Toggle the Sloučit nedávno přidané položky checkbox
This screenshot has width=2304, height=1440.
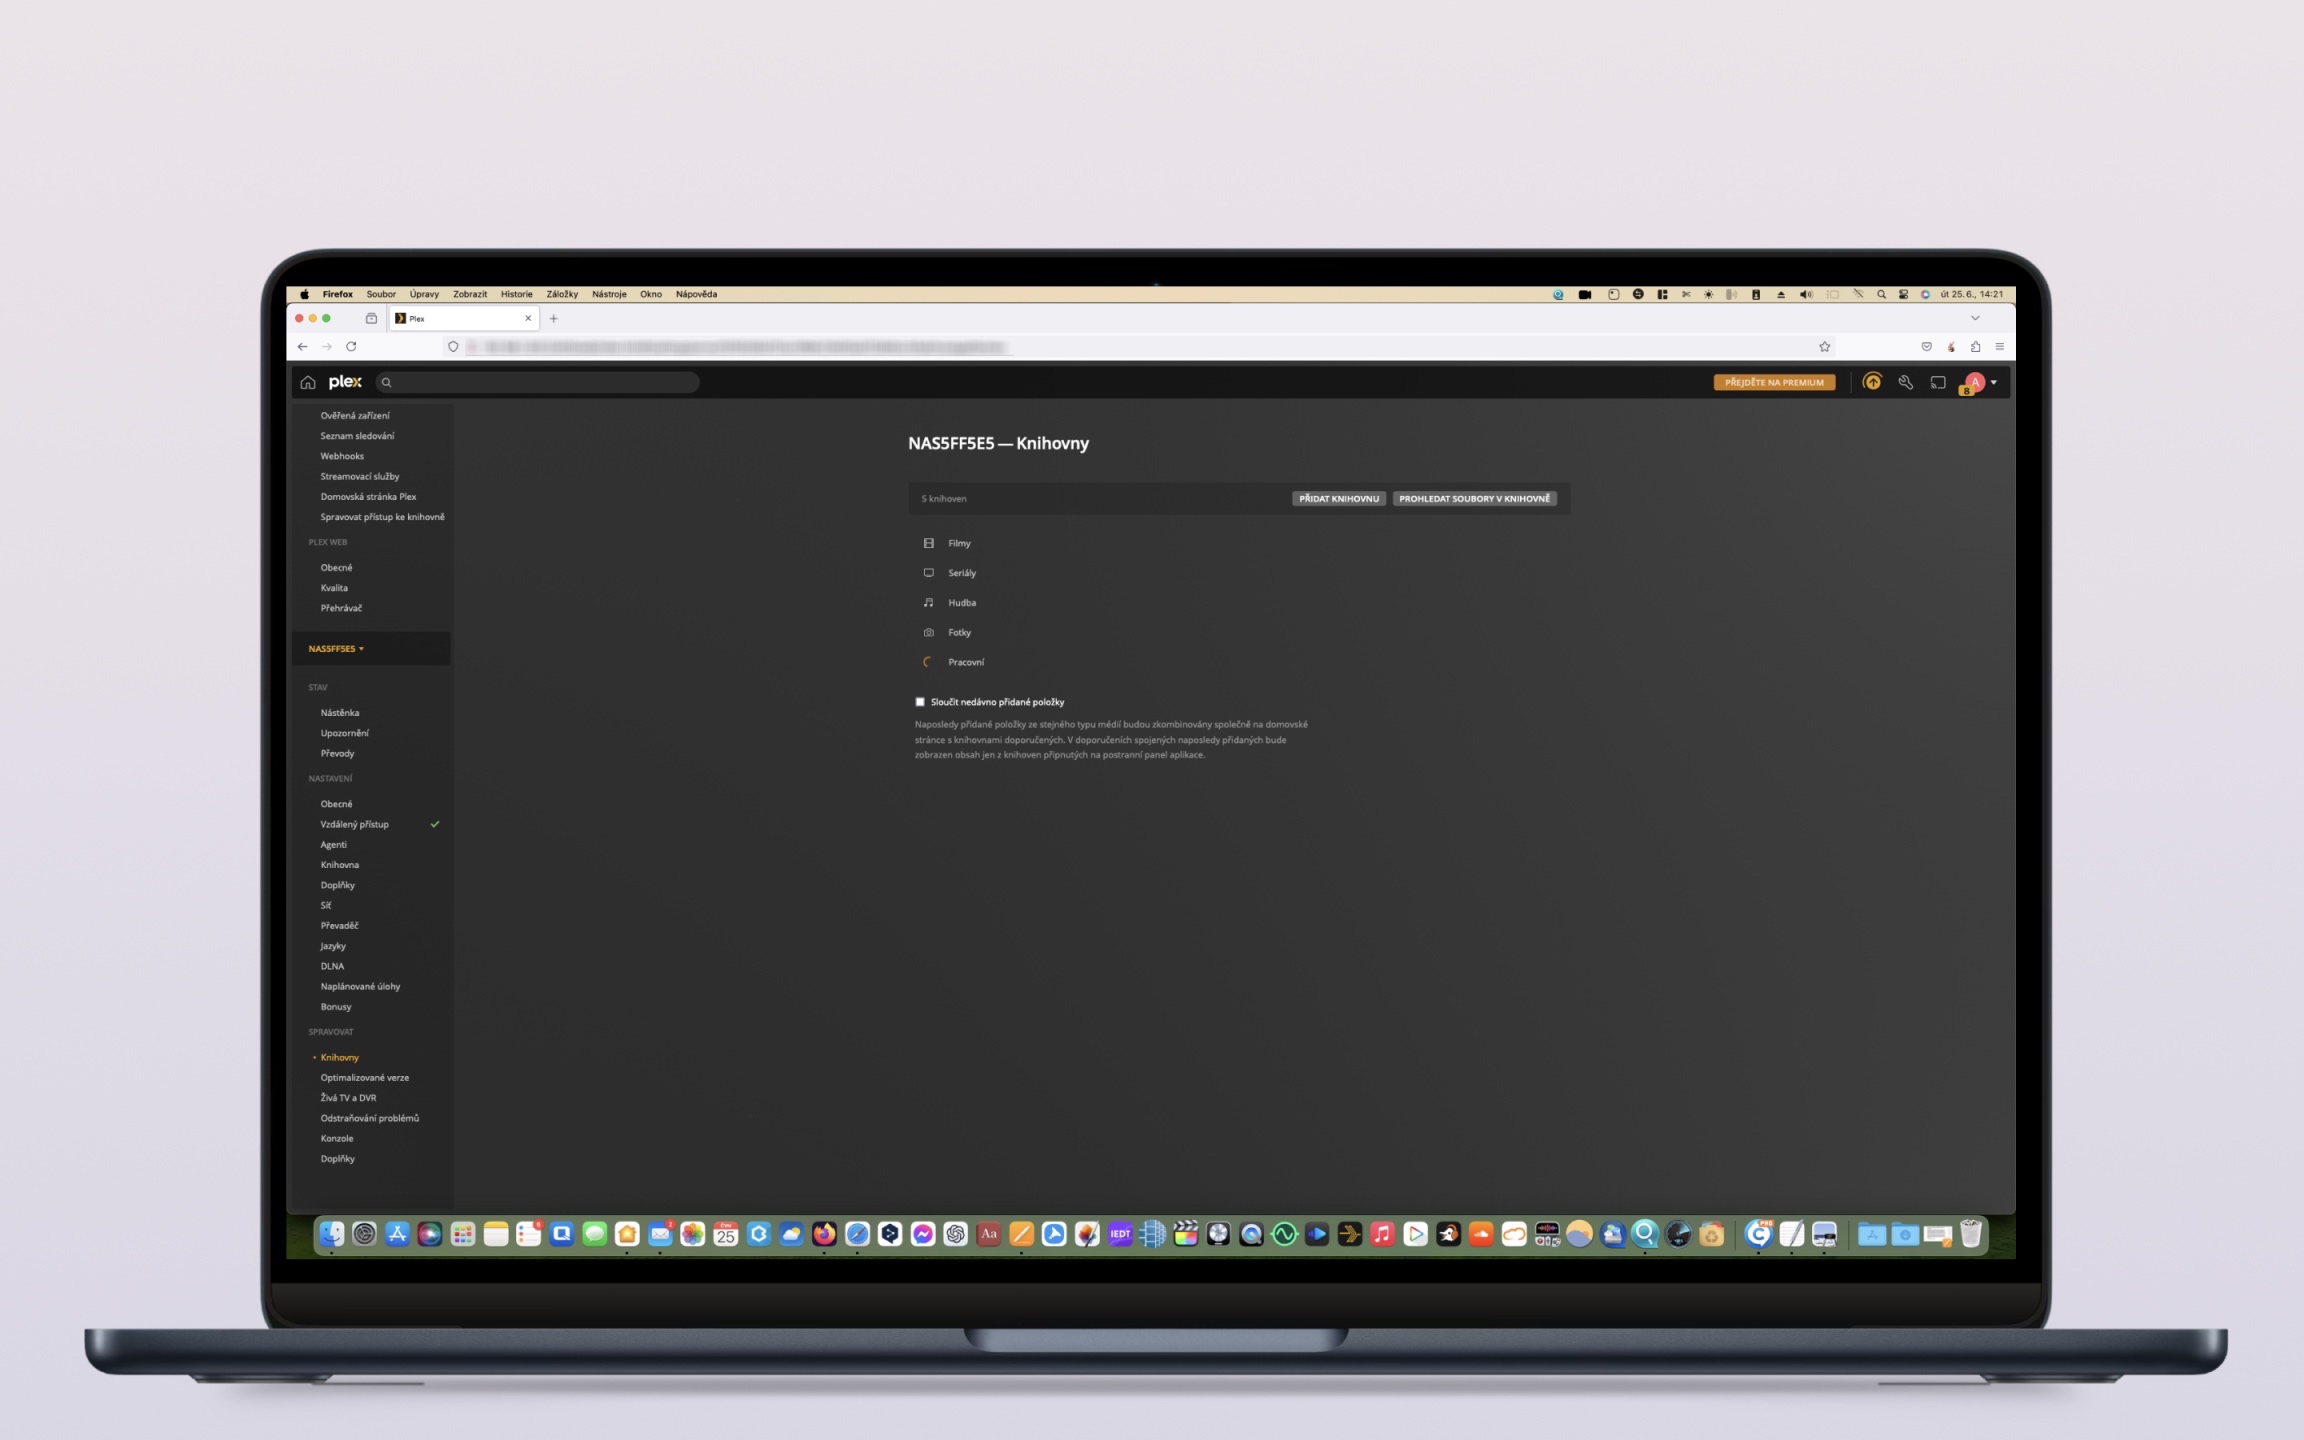pyautogui.click(x=920, y=702)
